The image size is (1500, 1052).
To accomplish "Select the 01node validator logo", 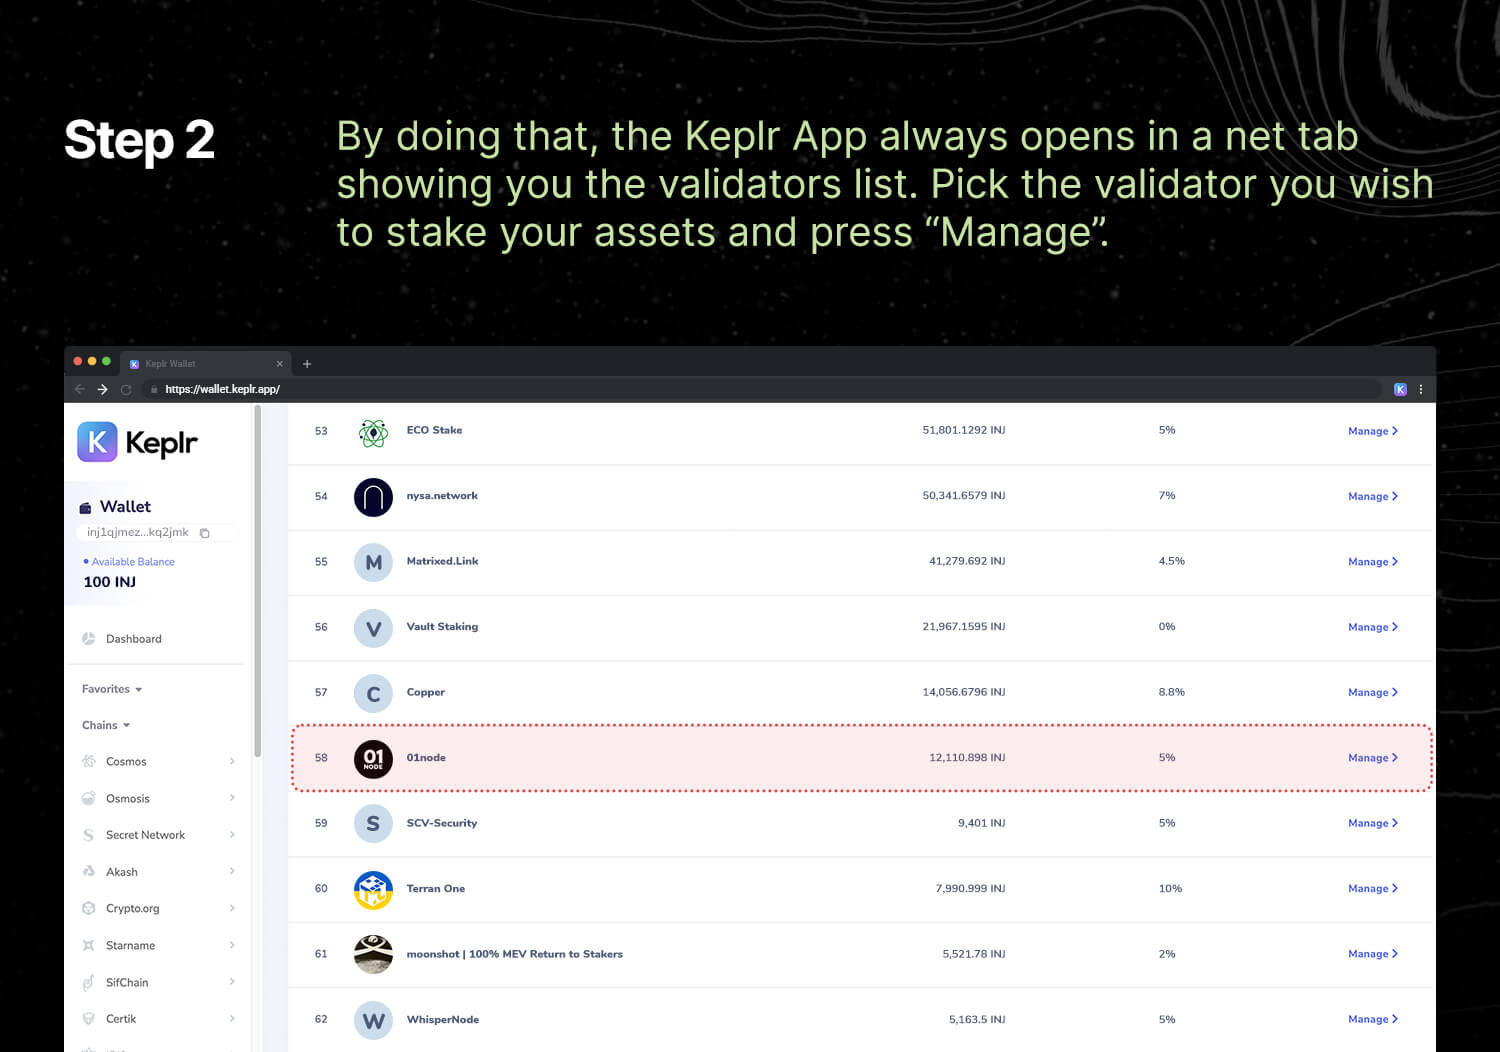I will click(x=373, y=758).
